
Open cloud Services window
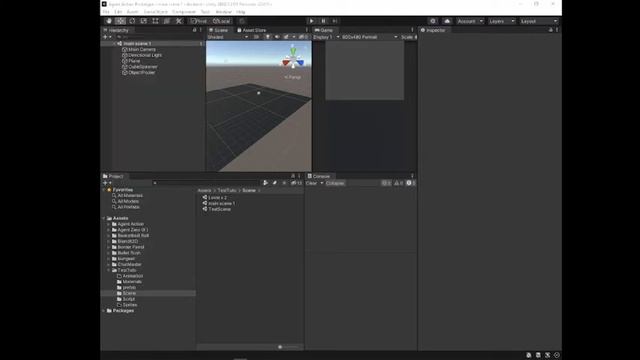coord(447,21)
